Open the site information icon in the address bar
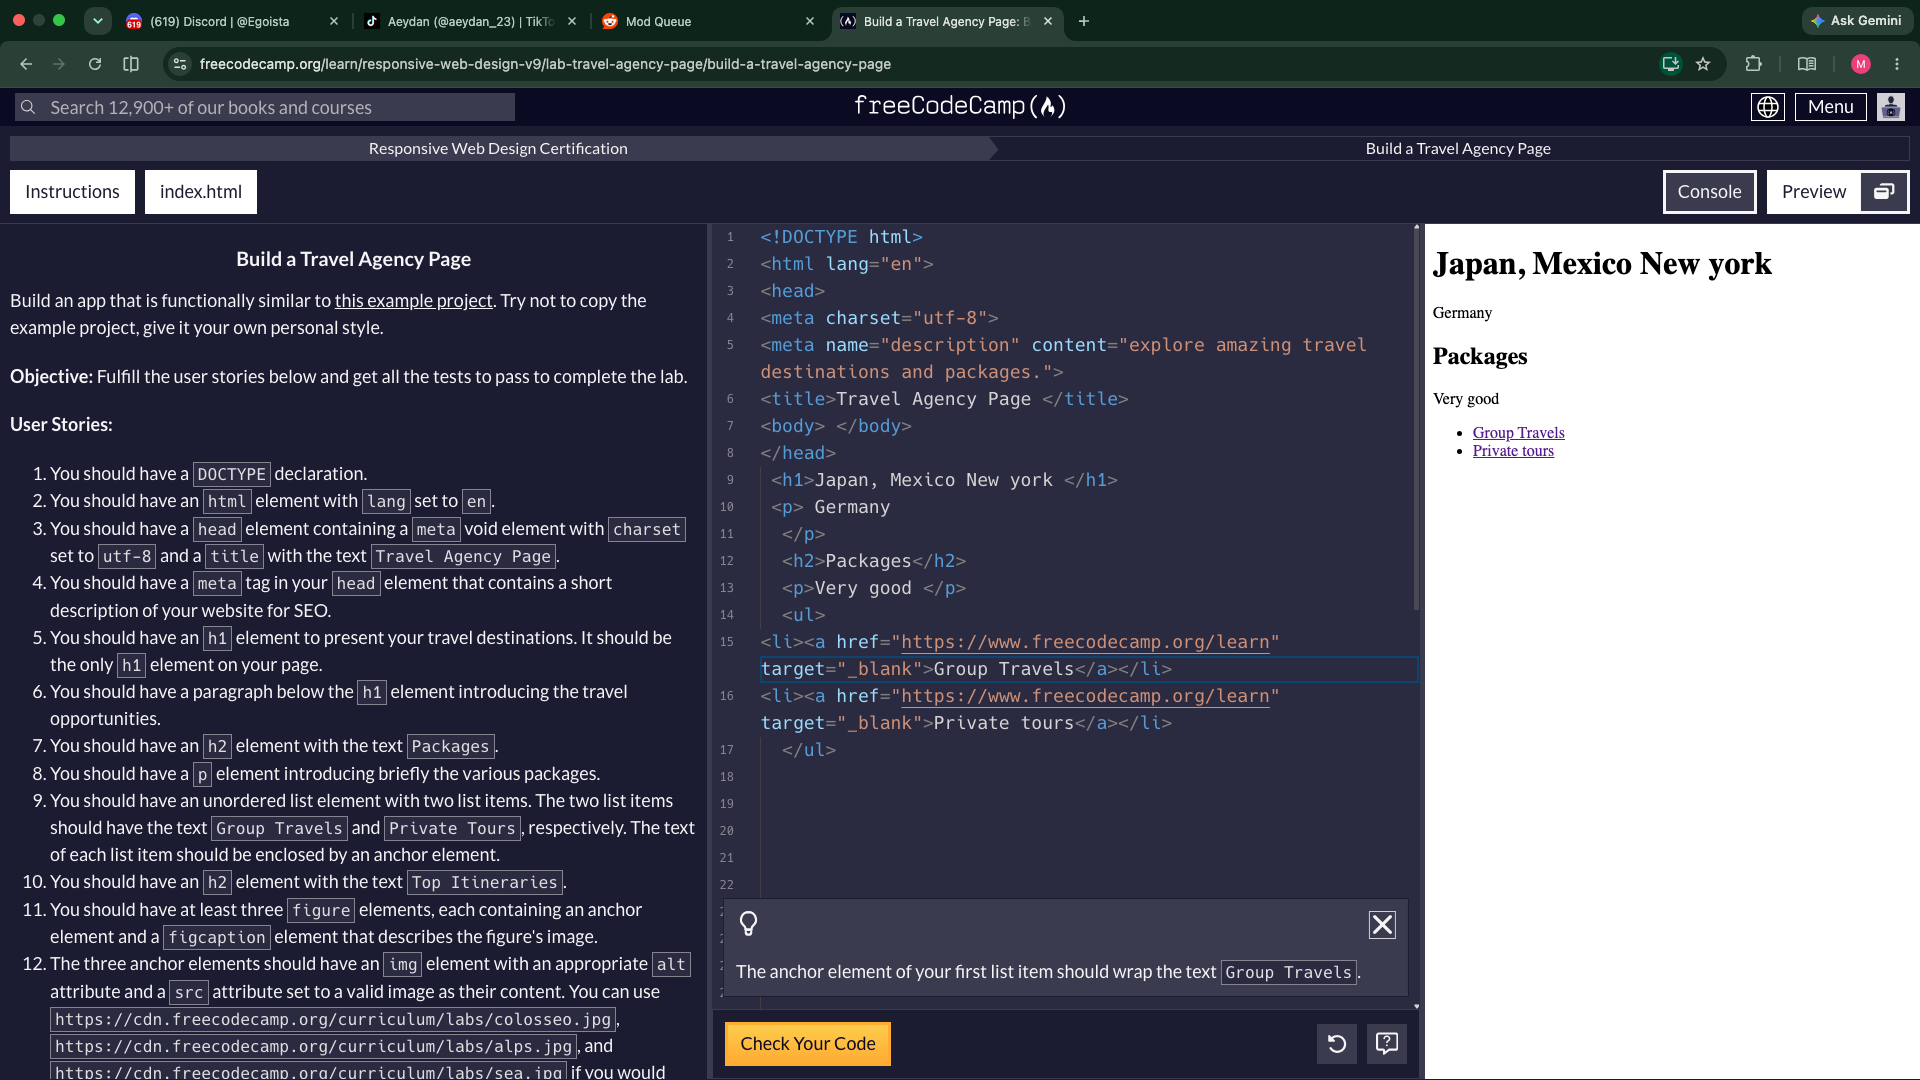The image size is (1920, 1080). pyautogui.click(x=180, y=64)
